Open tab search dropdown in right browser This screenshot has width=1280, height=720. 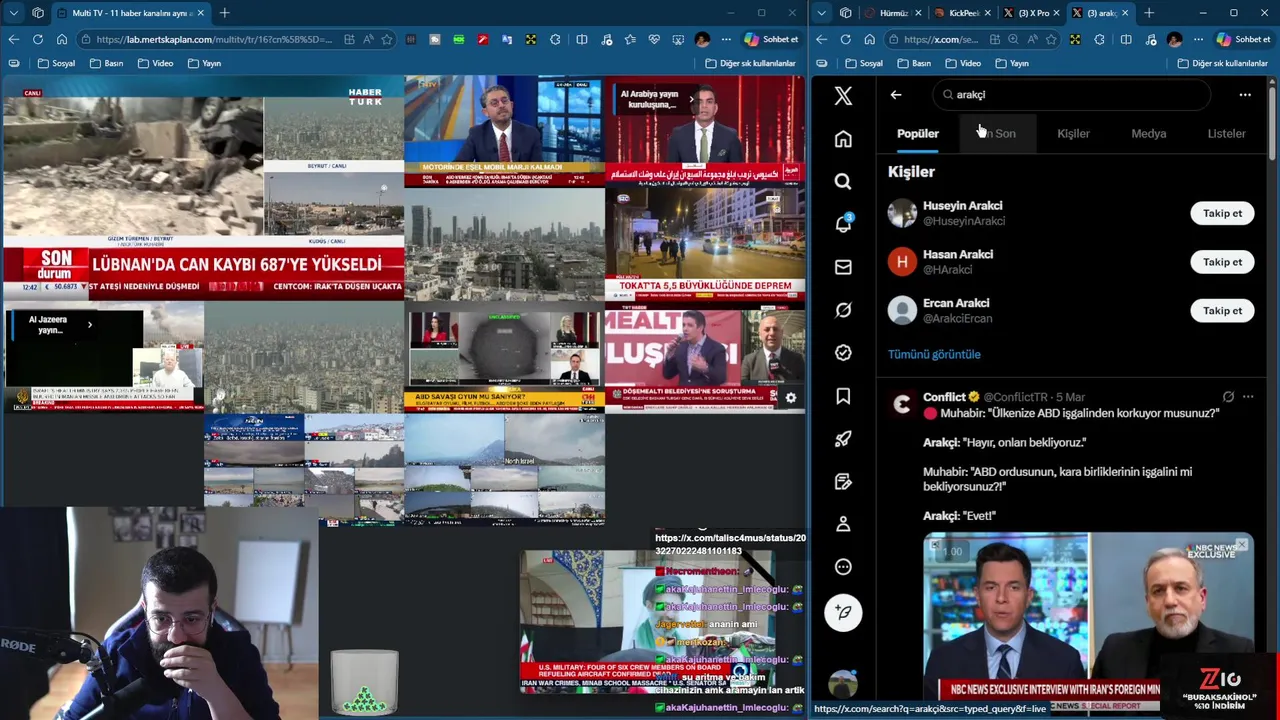(821, 13)
